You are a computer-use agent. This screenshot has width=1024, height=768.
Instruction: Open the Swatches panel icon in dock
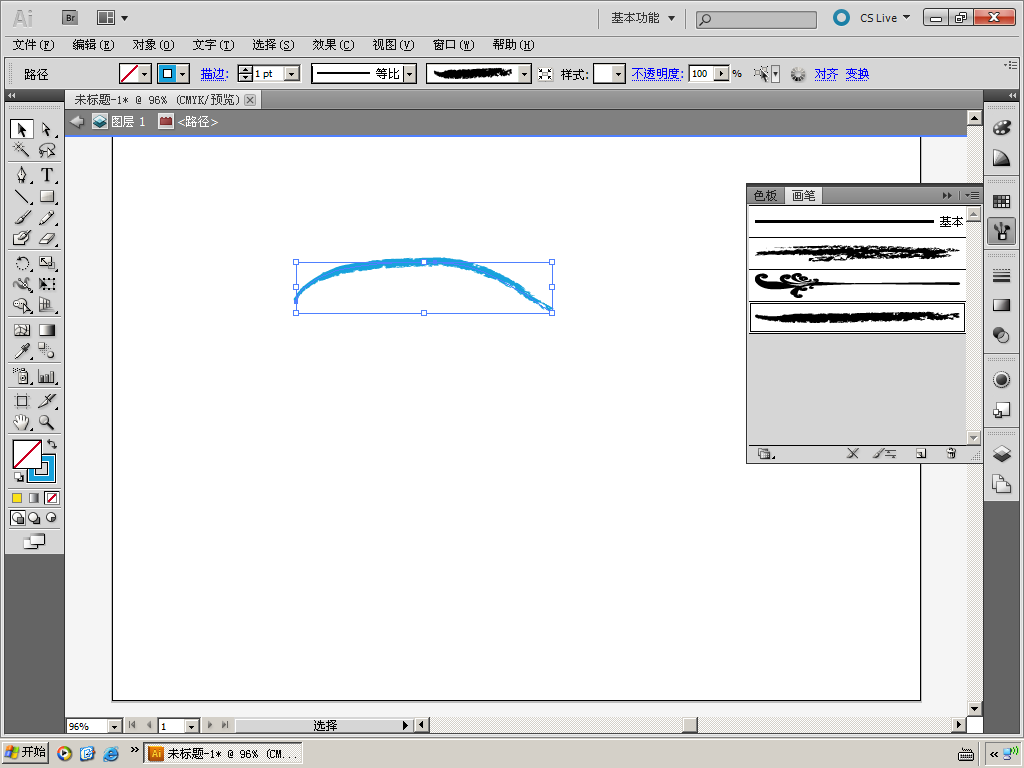(1001, 201)
